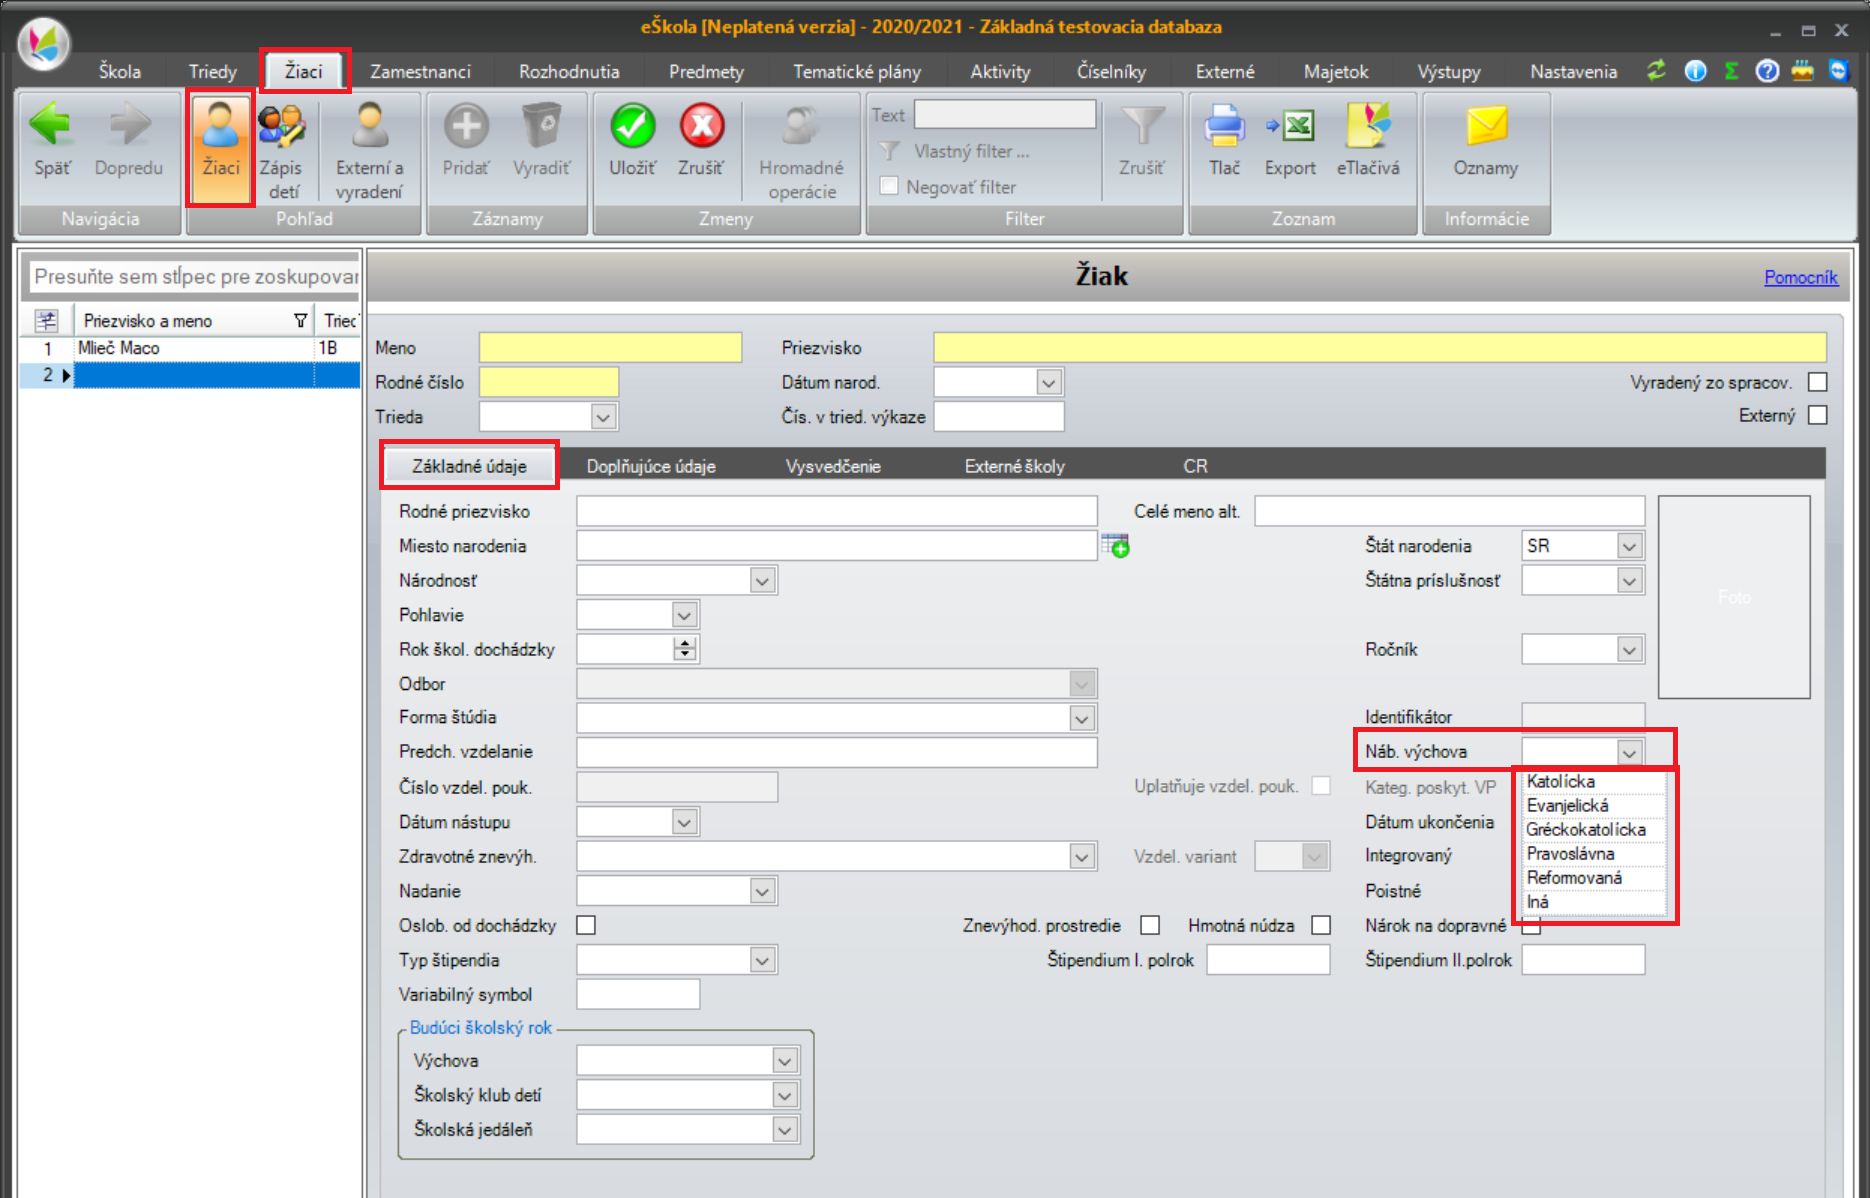Click the filter Text input field
The image size is (1870, 1198).
pyautogui.click(x=1005, y=115)
